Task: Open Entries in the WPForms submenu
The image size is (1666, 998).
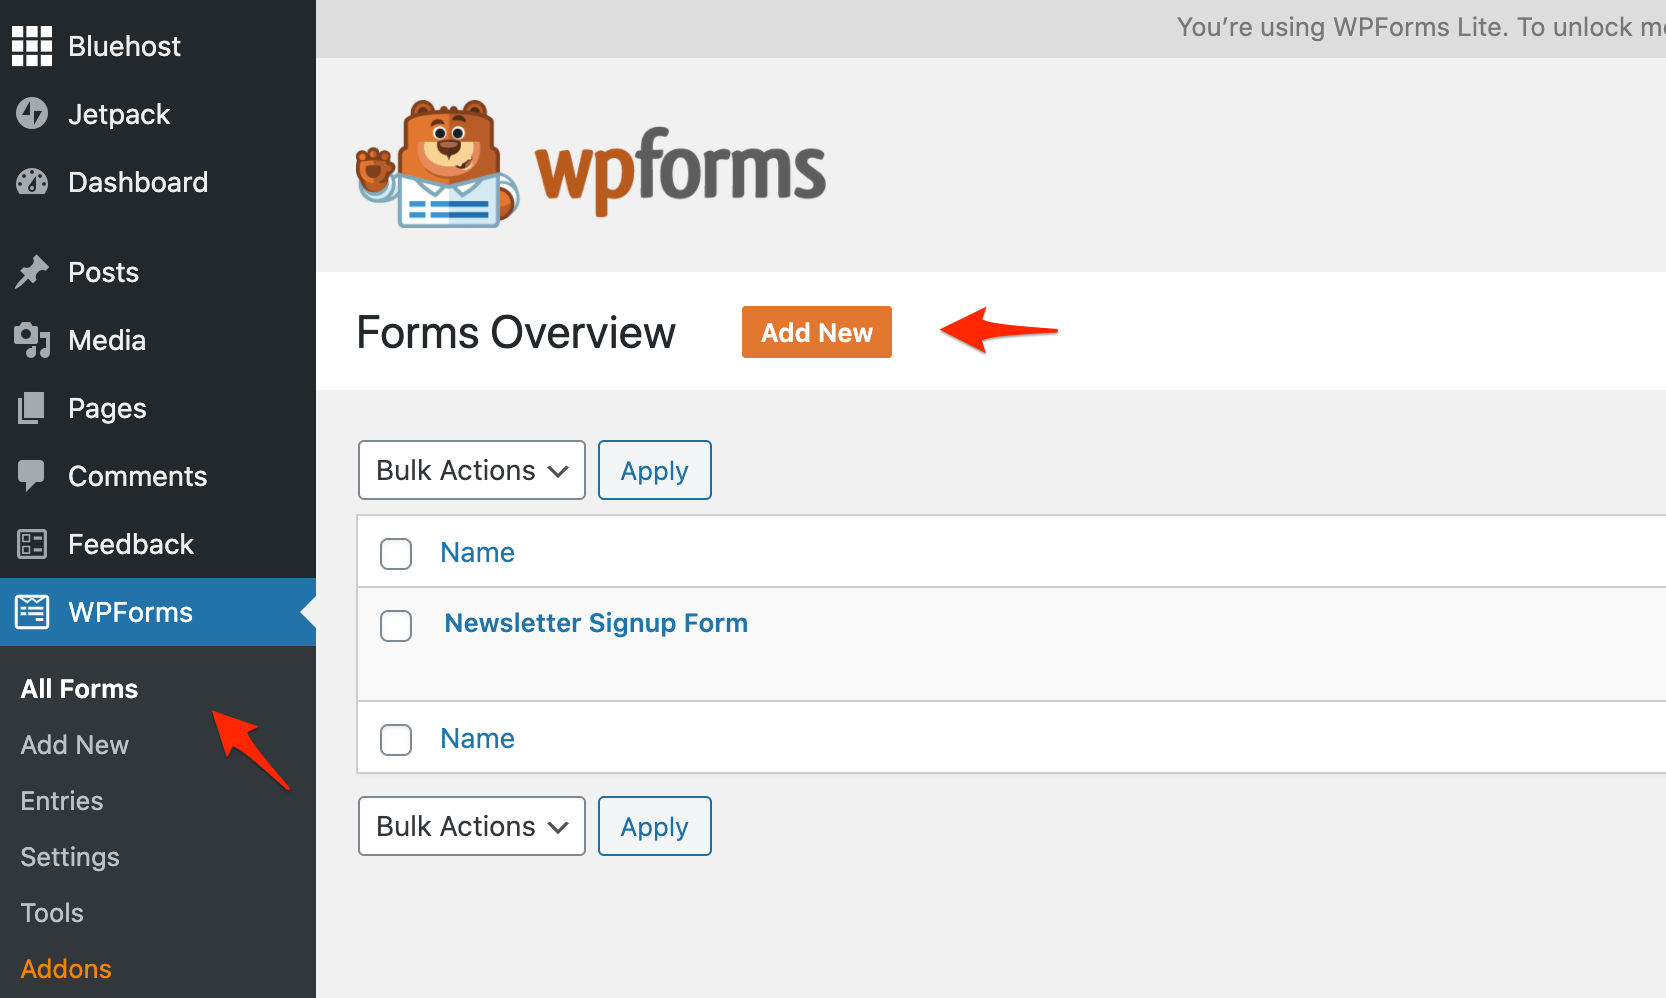Action: (62, 801)
